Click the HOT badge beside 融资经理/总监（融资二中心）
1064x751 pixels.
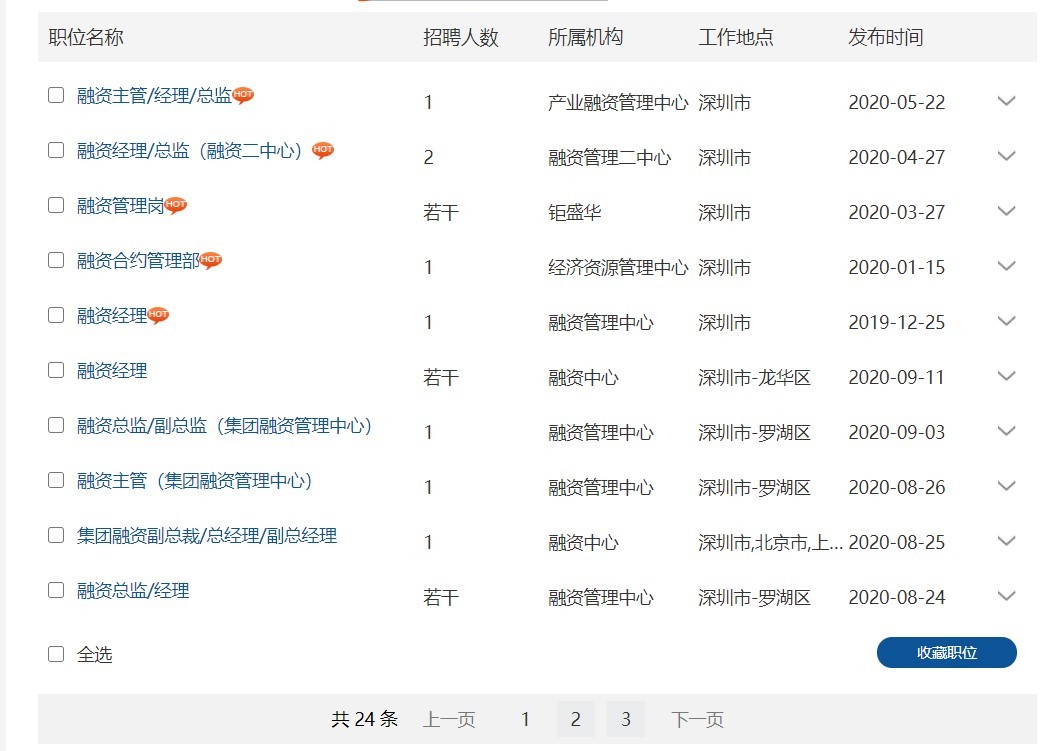322,150
